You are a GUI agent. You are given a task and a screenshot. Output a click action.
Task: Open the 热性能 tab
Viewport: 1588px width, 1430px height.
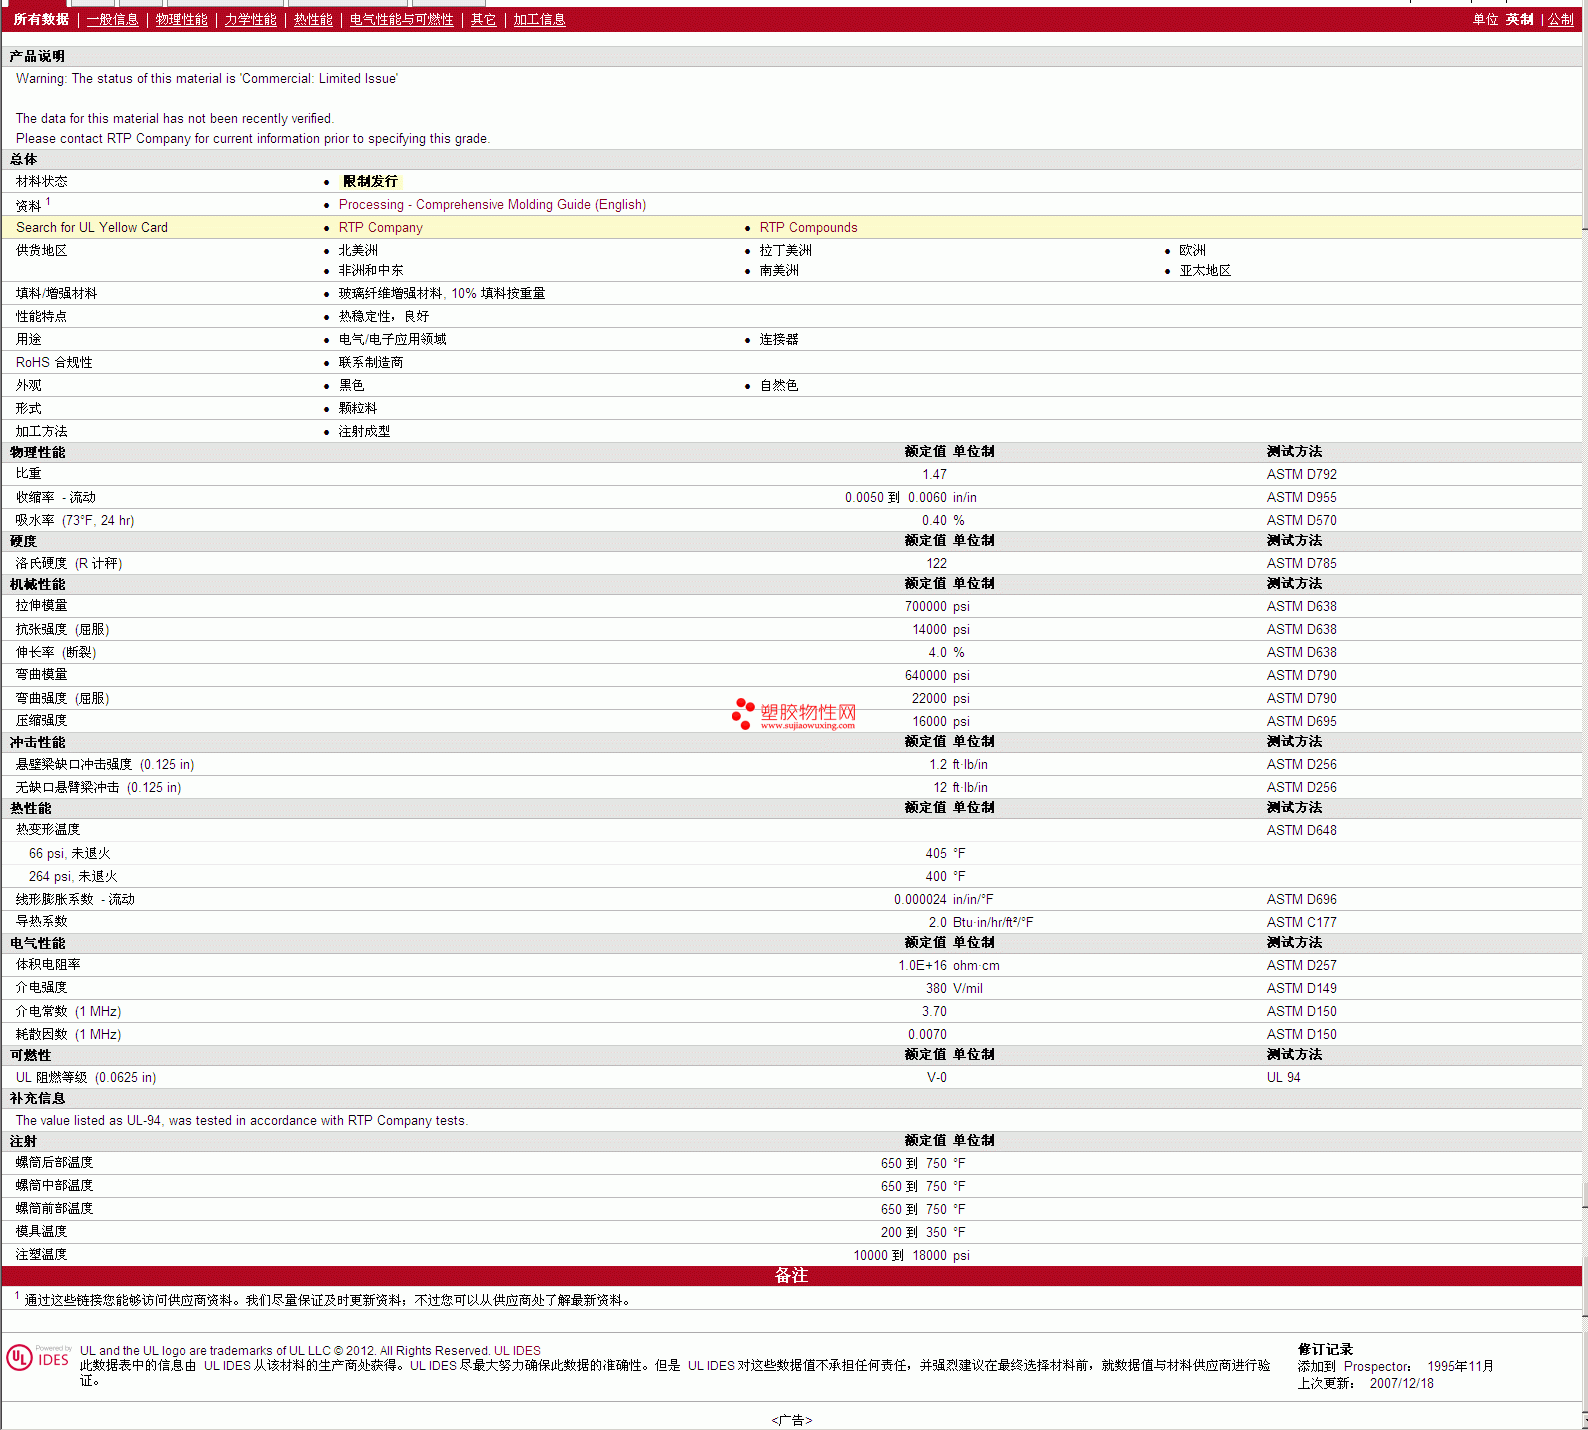coord(313,20)
